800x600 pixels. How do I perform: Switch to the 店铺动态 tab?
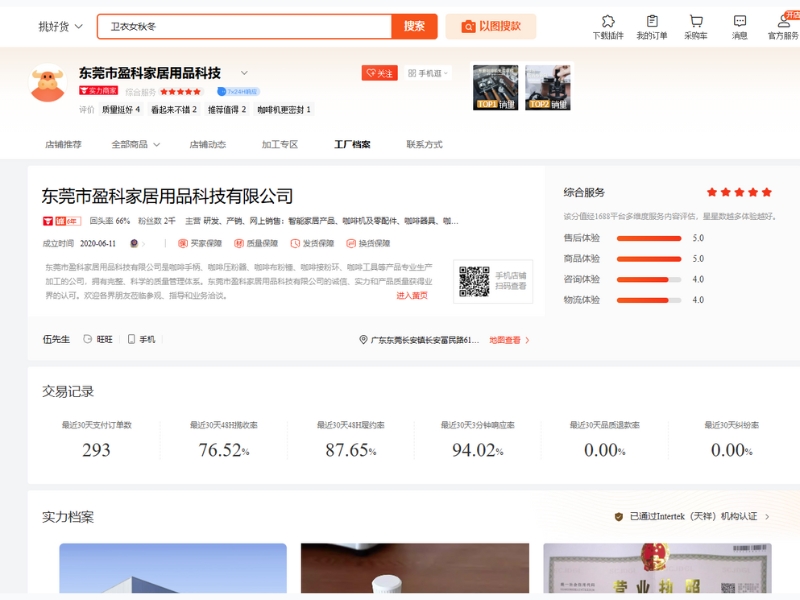click(207, 144)
